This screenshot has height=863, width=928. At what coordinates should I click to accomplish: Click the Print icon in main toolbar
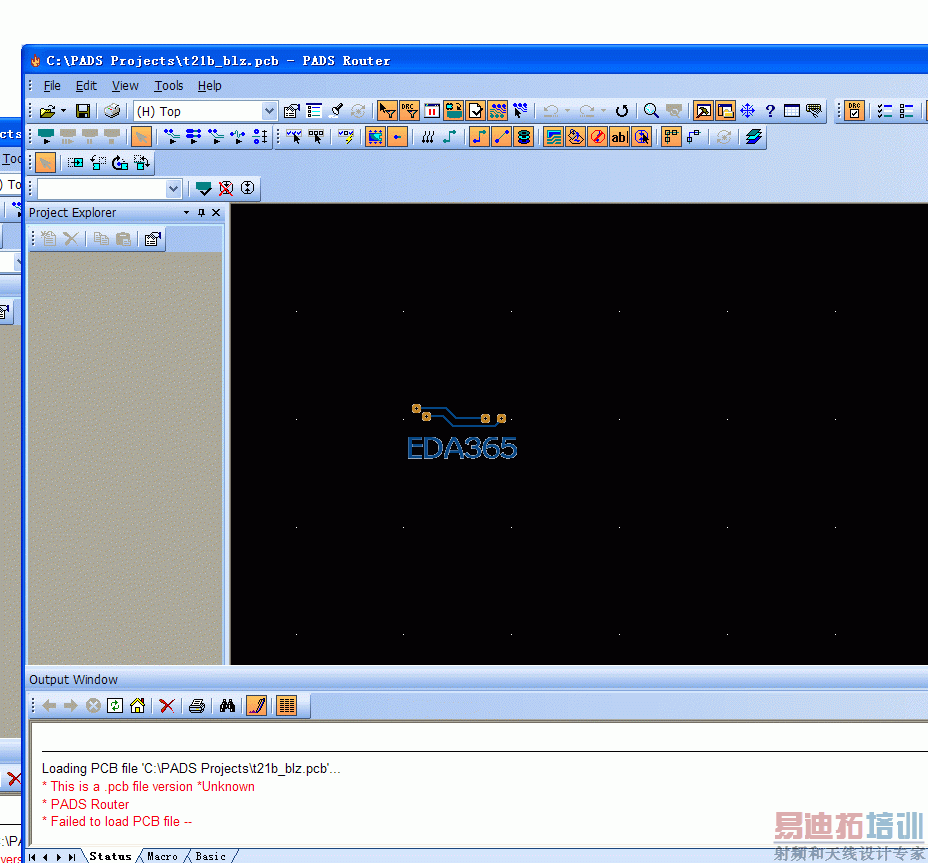coord(112,111)
